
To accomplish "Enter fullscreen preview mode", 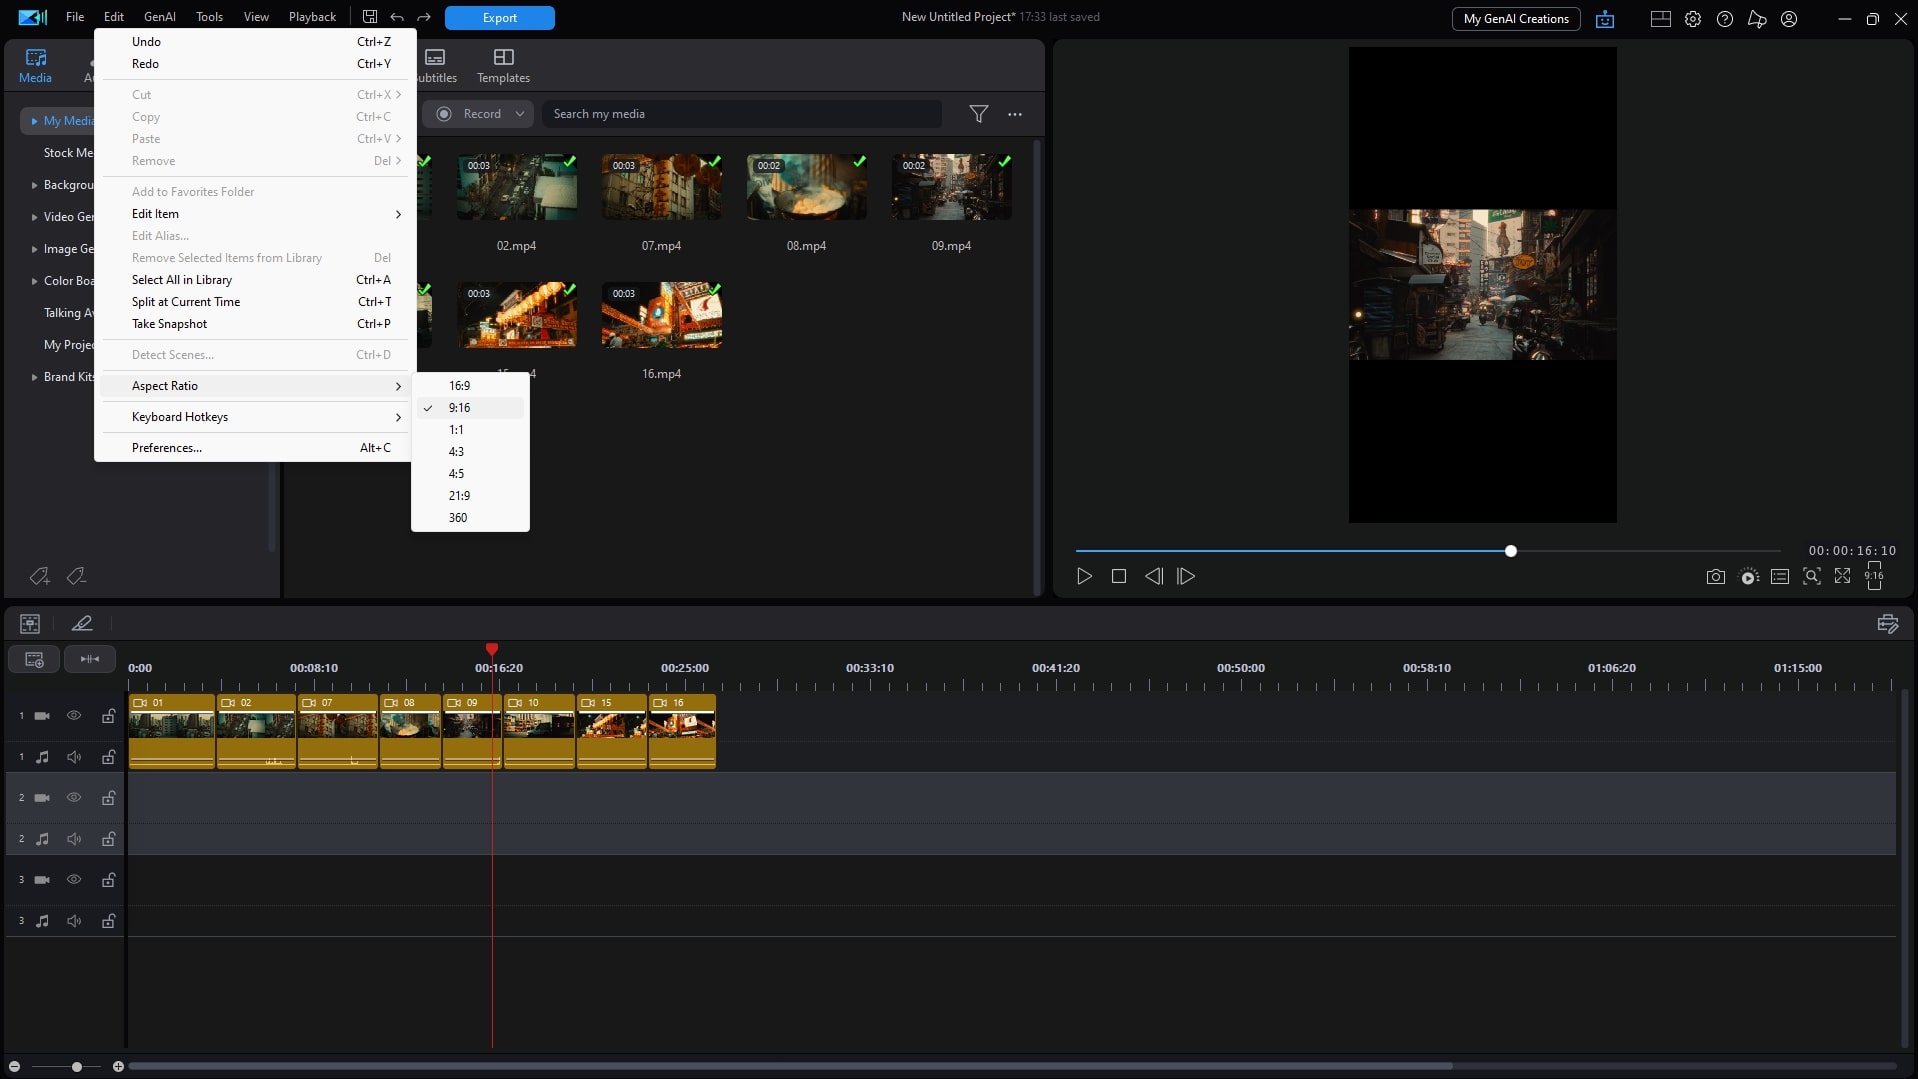I will [x=1843, y=577].
